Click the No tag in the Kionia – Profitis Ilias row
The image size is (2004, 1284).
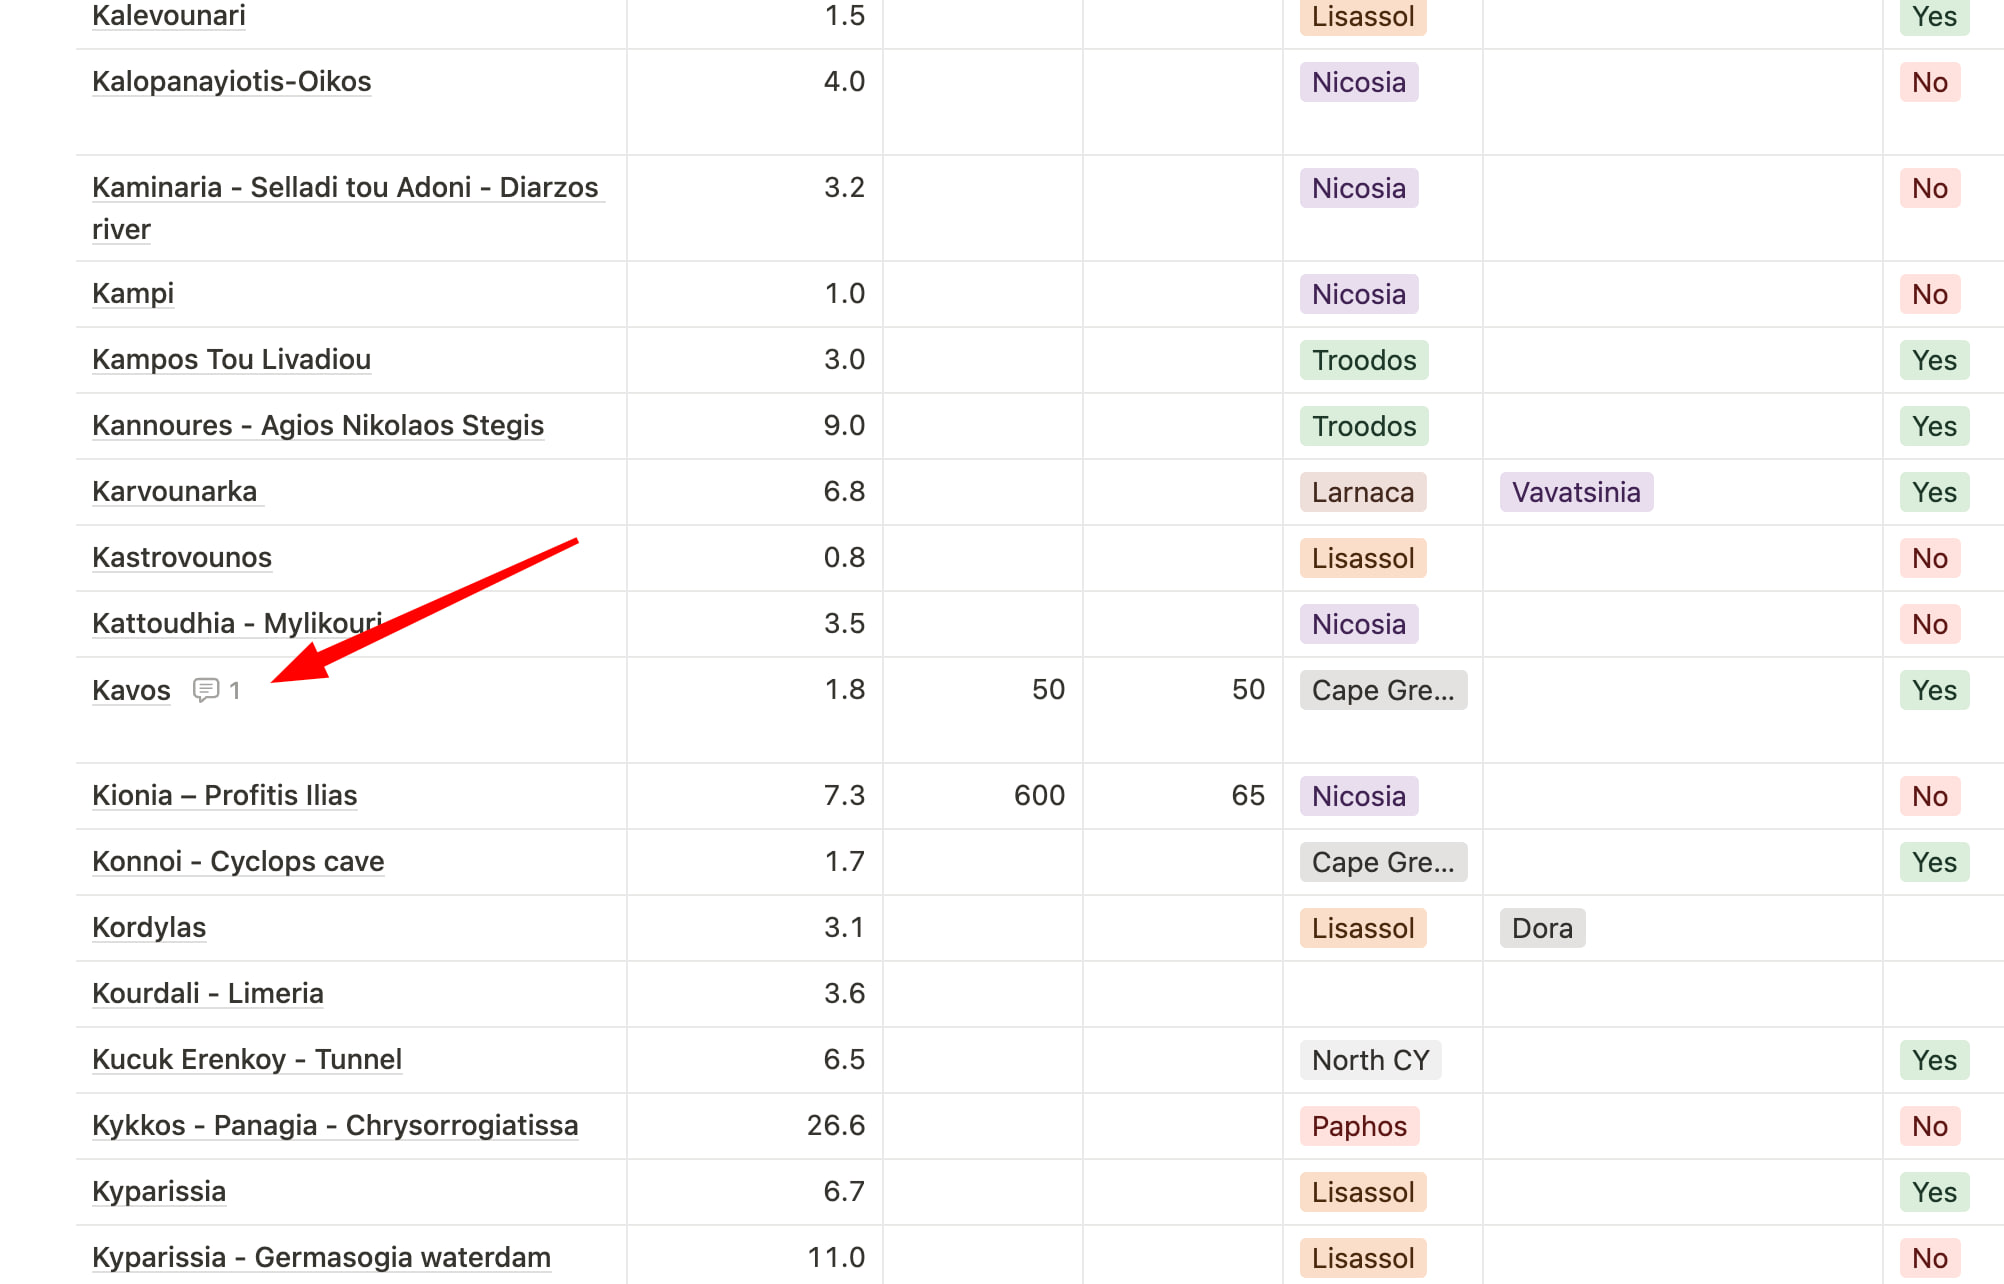[1929, 796]
